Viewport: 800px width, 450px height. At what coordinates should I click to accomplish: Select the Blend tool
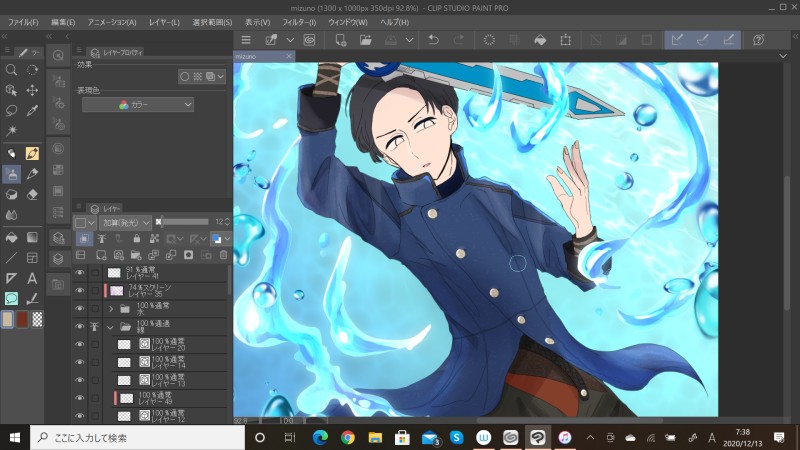click(x=11, y=215)
